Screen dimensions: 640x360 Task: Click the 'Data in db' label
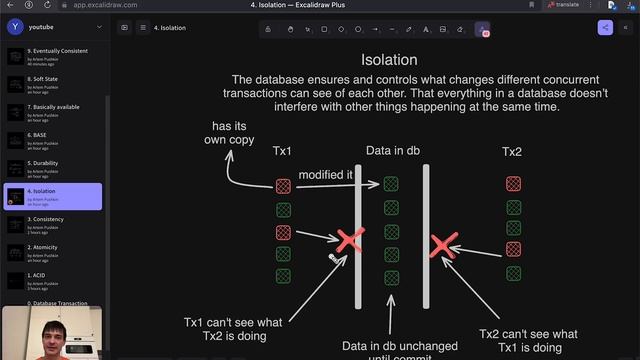click(x=393, y=151)
